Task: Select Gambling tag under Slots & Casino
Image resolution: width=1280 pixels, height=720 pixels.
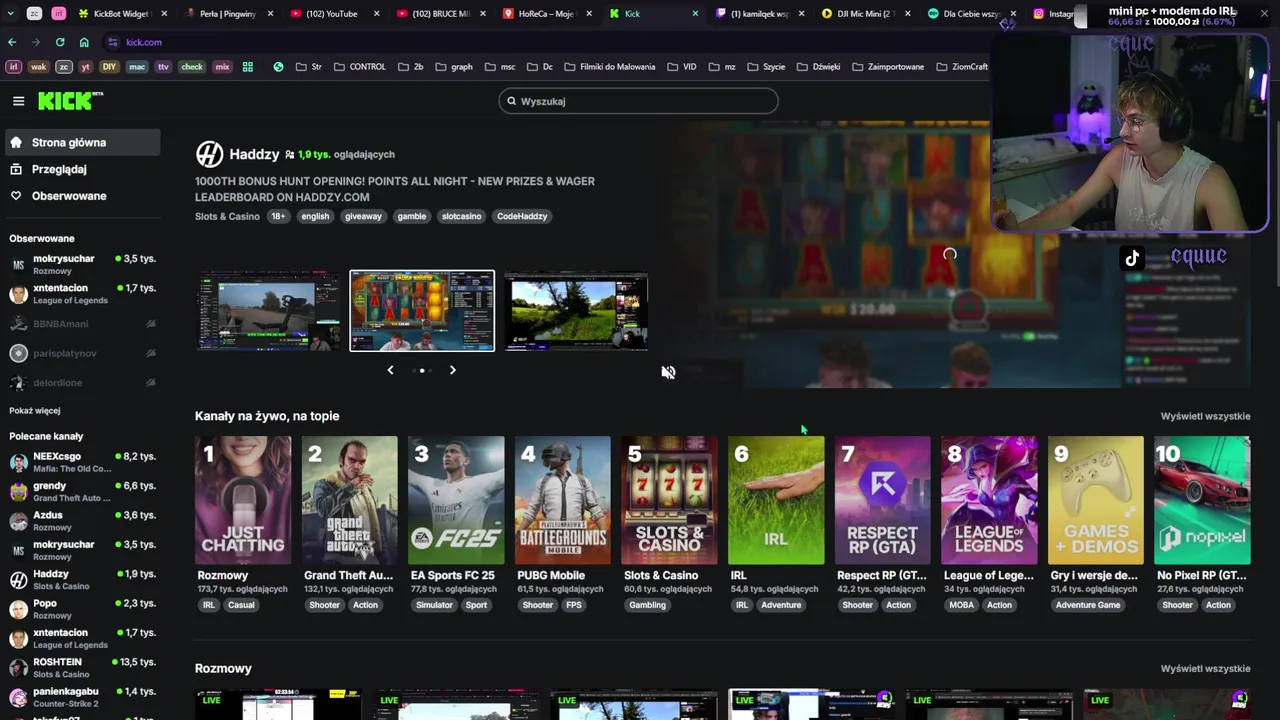Action: pyautogui.click(x=647, y=605)
